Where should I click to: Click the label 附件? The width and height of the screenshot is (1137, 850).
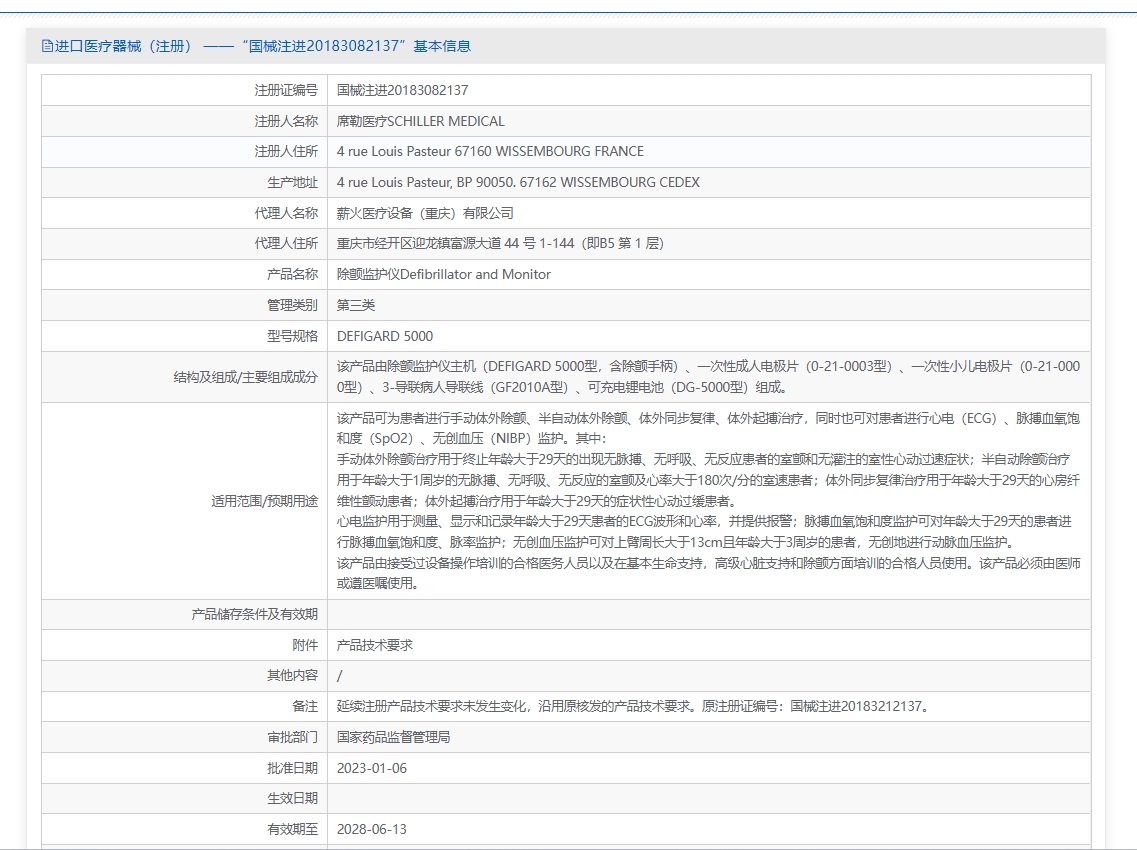pos(305,645)
